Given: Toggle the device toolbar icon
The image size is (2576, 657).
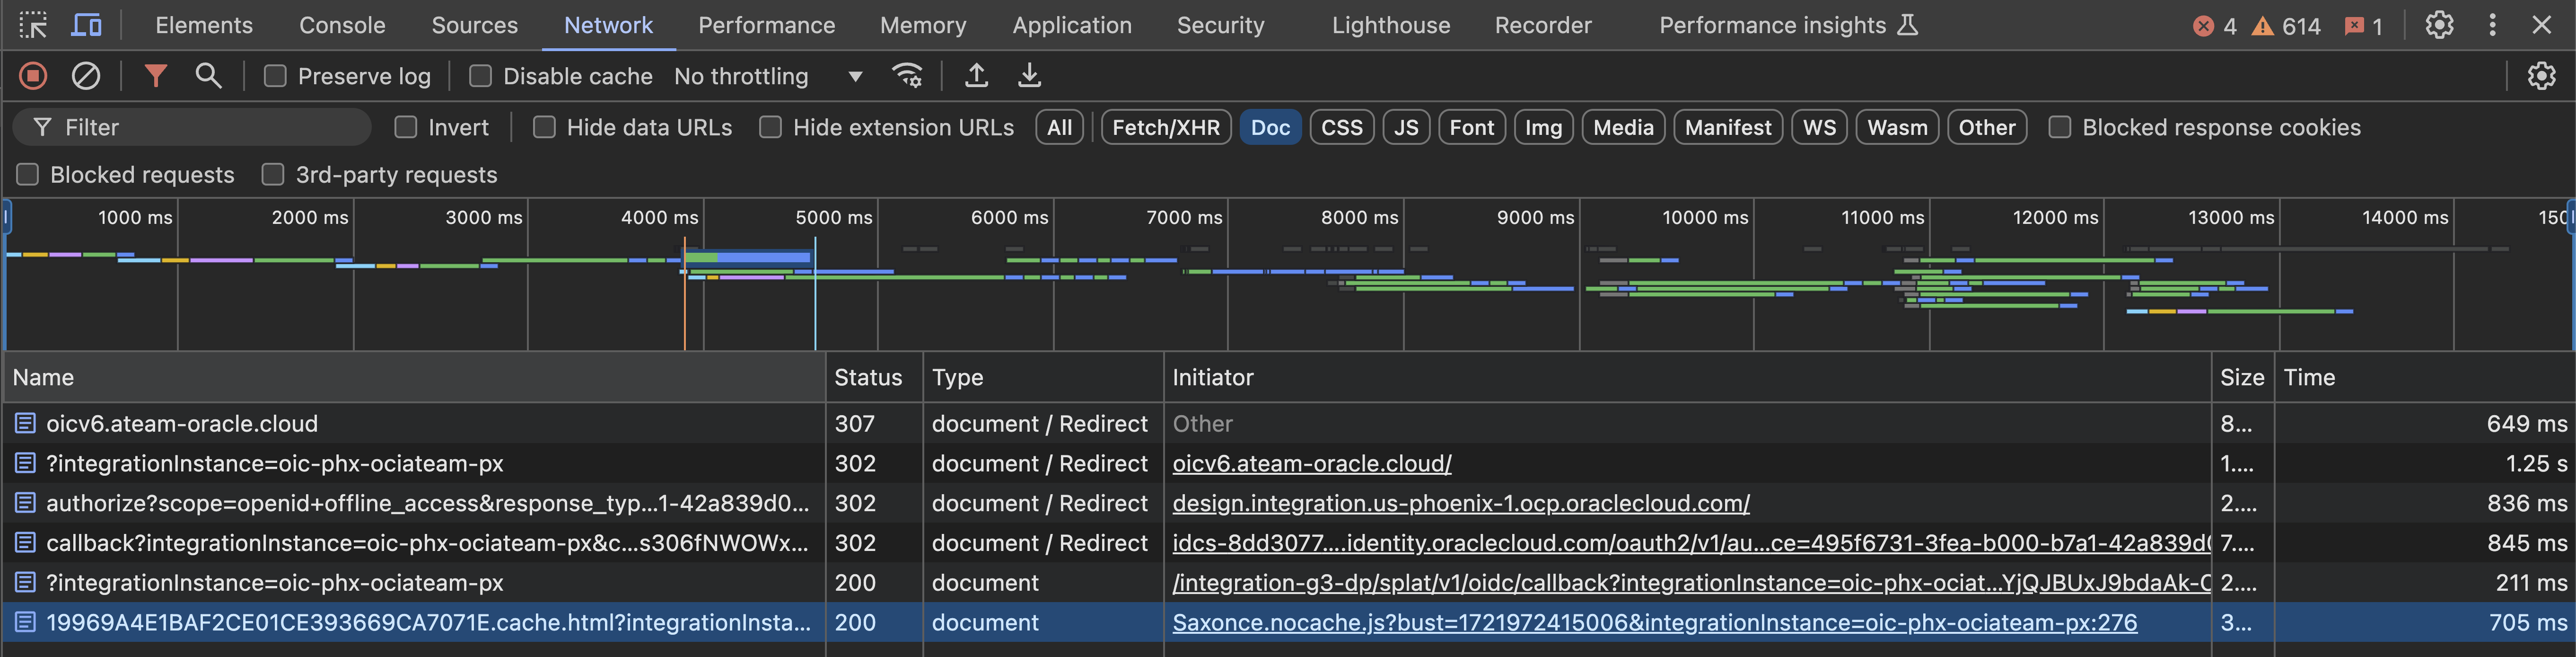Looking at the screenshot, I should [86, 25].
